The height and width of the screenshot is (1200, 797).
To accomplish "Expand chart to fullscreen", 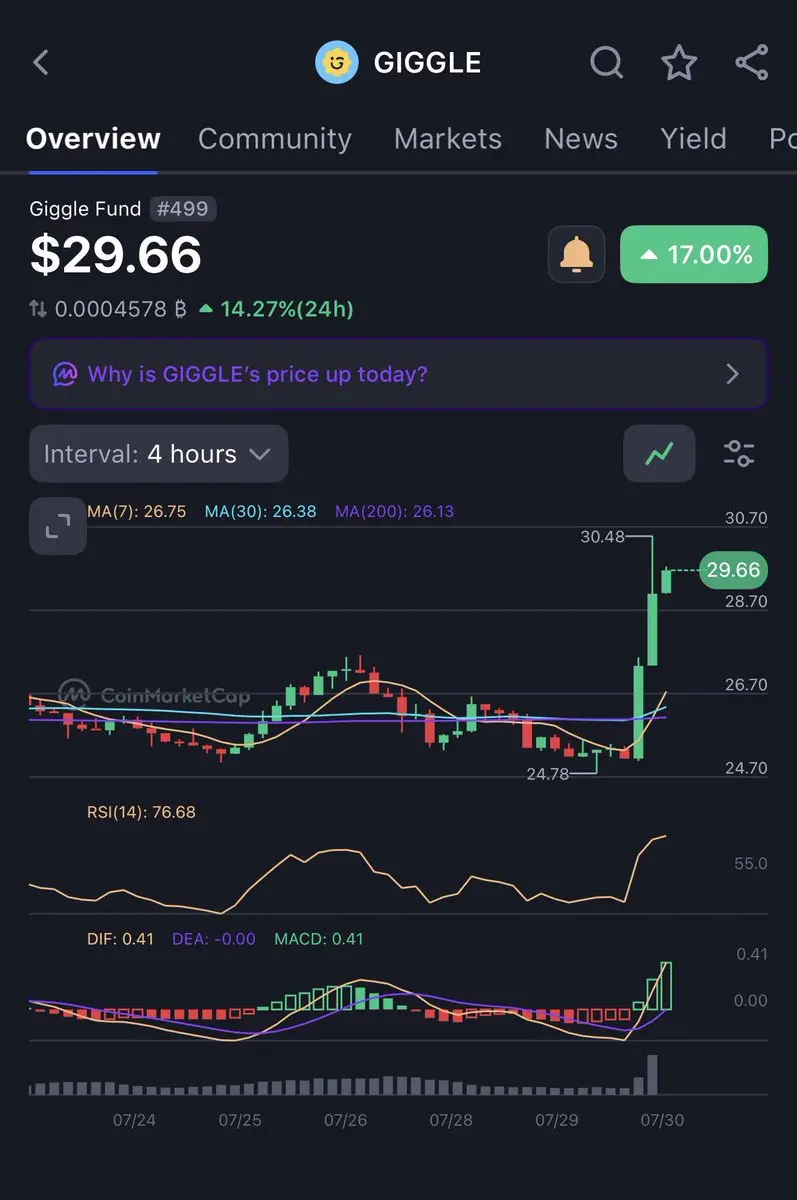I will [x=58, y=525].
